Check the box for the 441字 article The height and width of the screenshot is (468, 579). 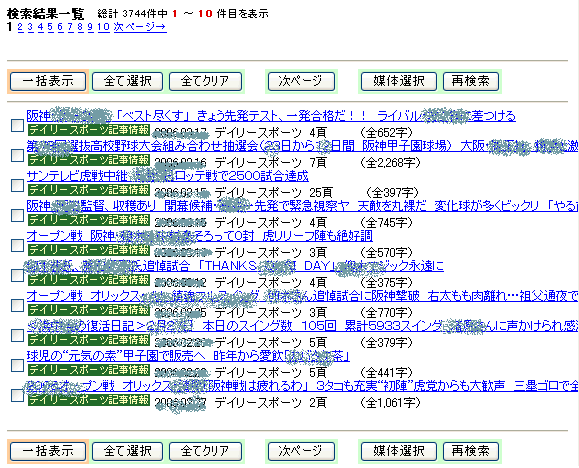click(17, 365)
